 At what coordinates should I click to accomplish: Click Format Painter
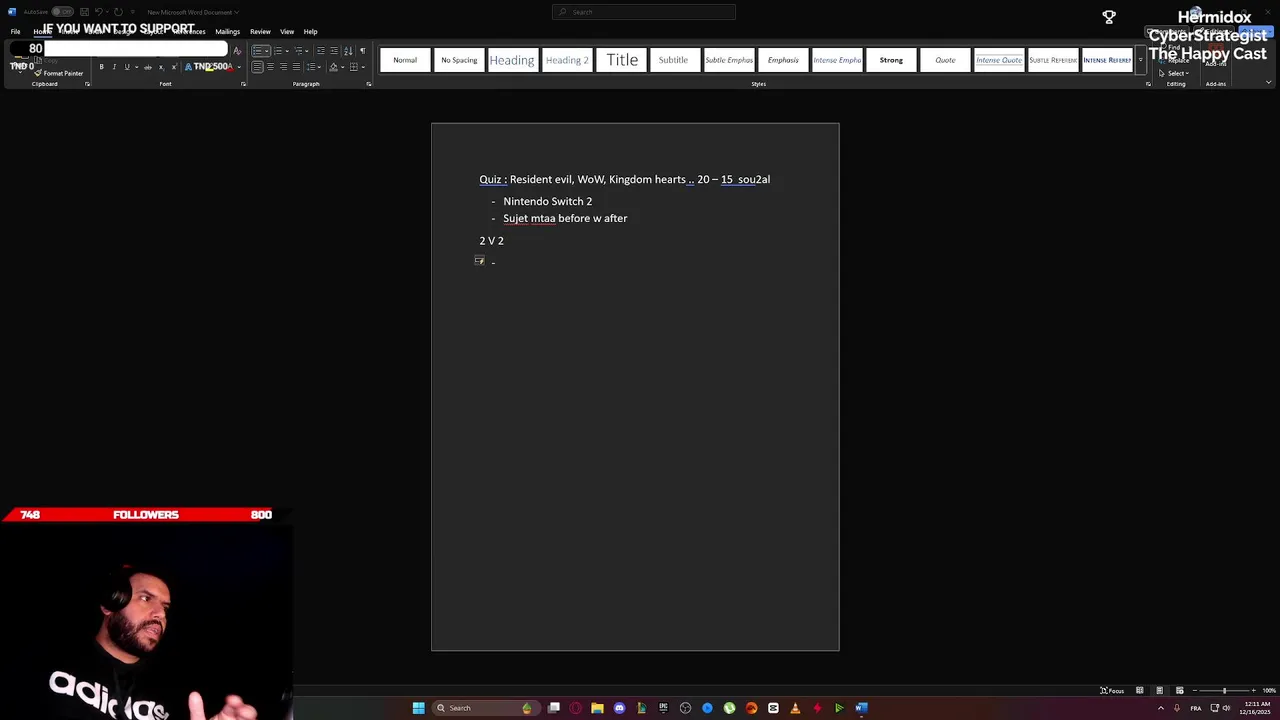[58, 73]
